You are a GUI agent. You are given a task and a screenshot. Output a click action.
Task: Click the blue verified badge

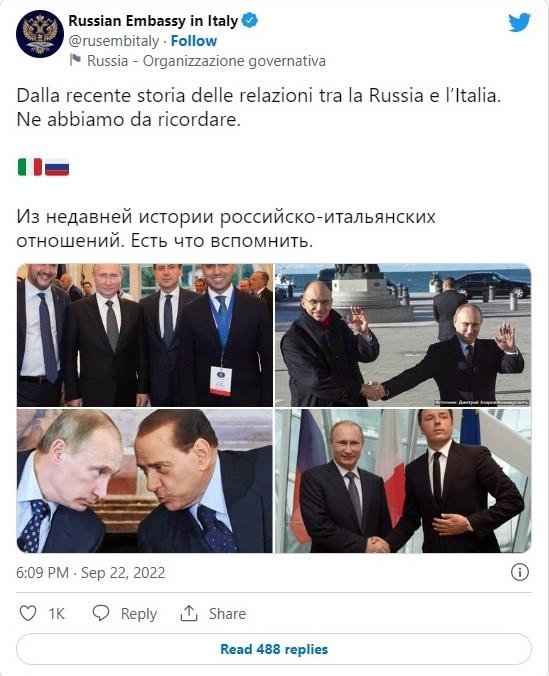pos(250,20)
